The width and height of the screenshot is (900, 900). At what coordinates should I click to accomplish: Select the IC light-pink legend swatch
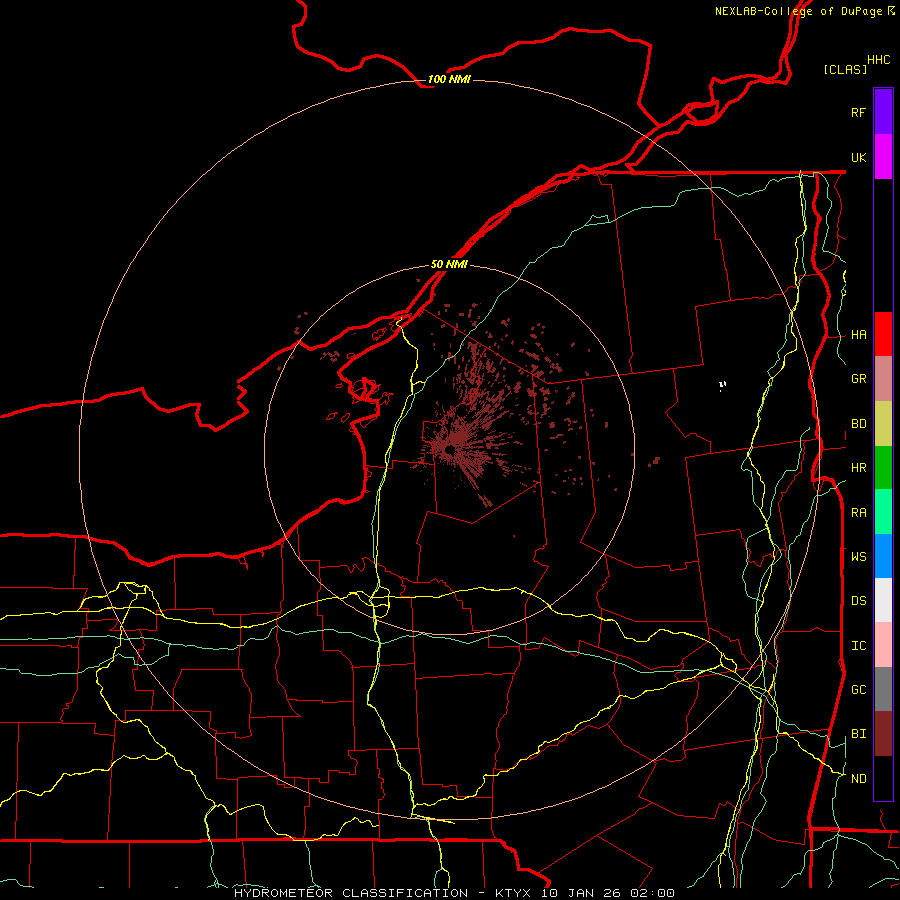point(883,645)
